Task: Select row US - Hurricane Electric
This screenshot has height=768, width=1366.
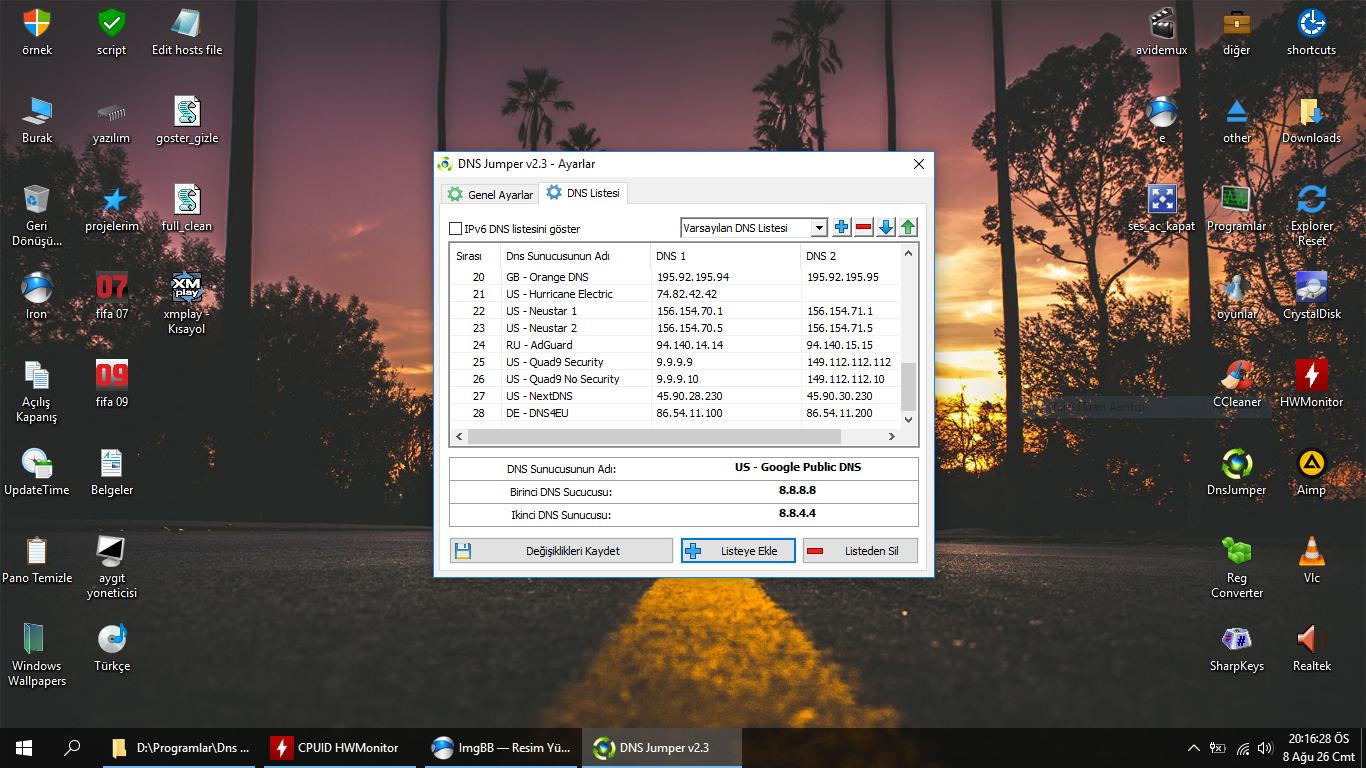Action: click(x=676, y=294)
